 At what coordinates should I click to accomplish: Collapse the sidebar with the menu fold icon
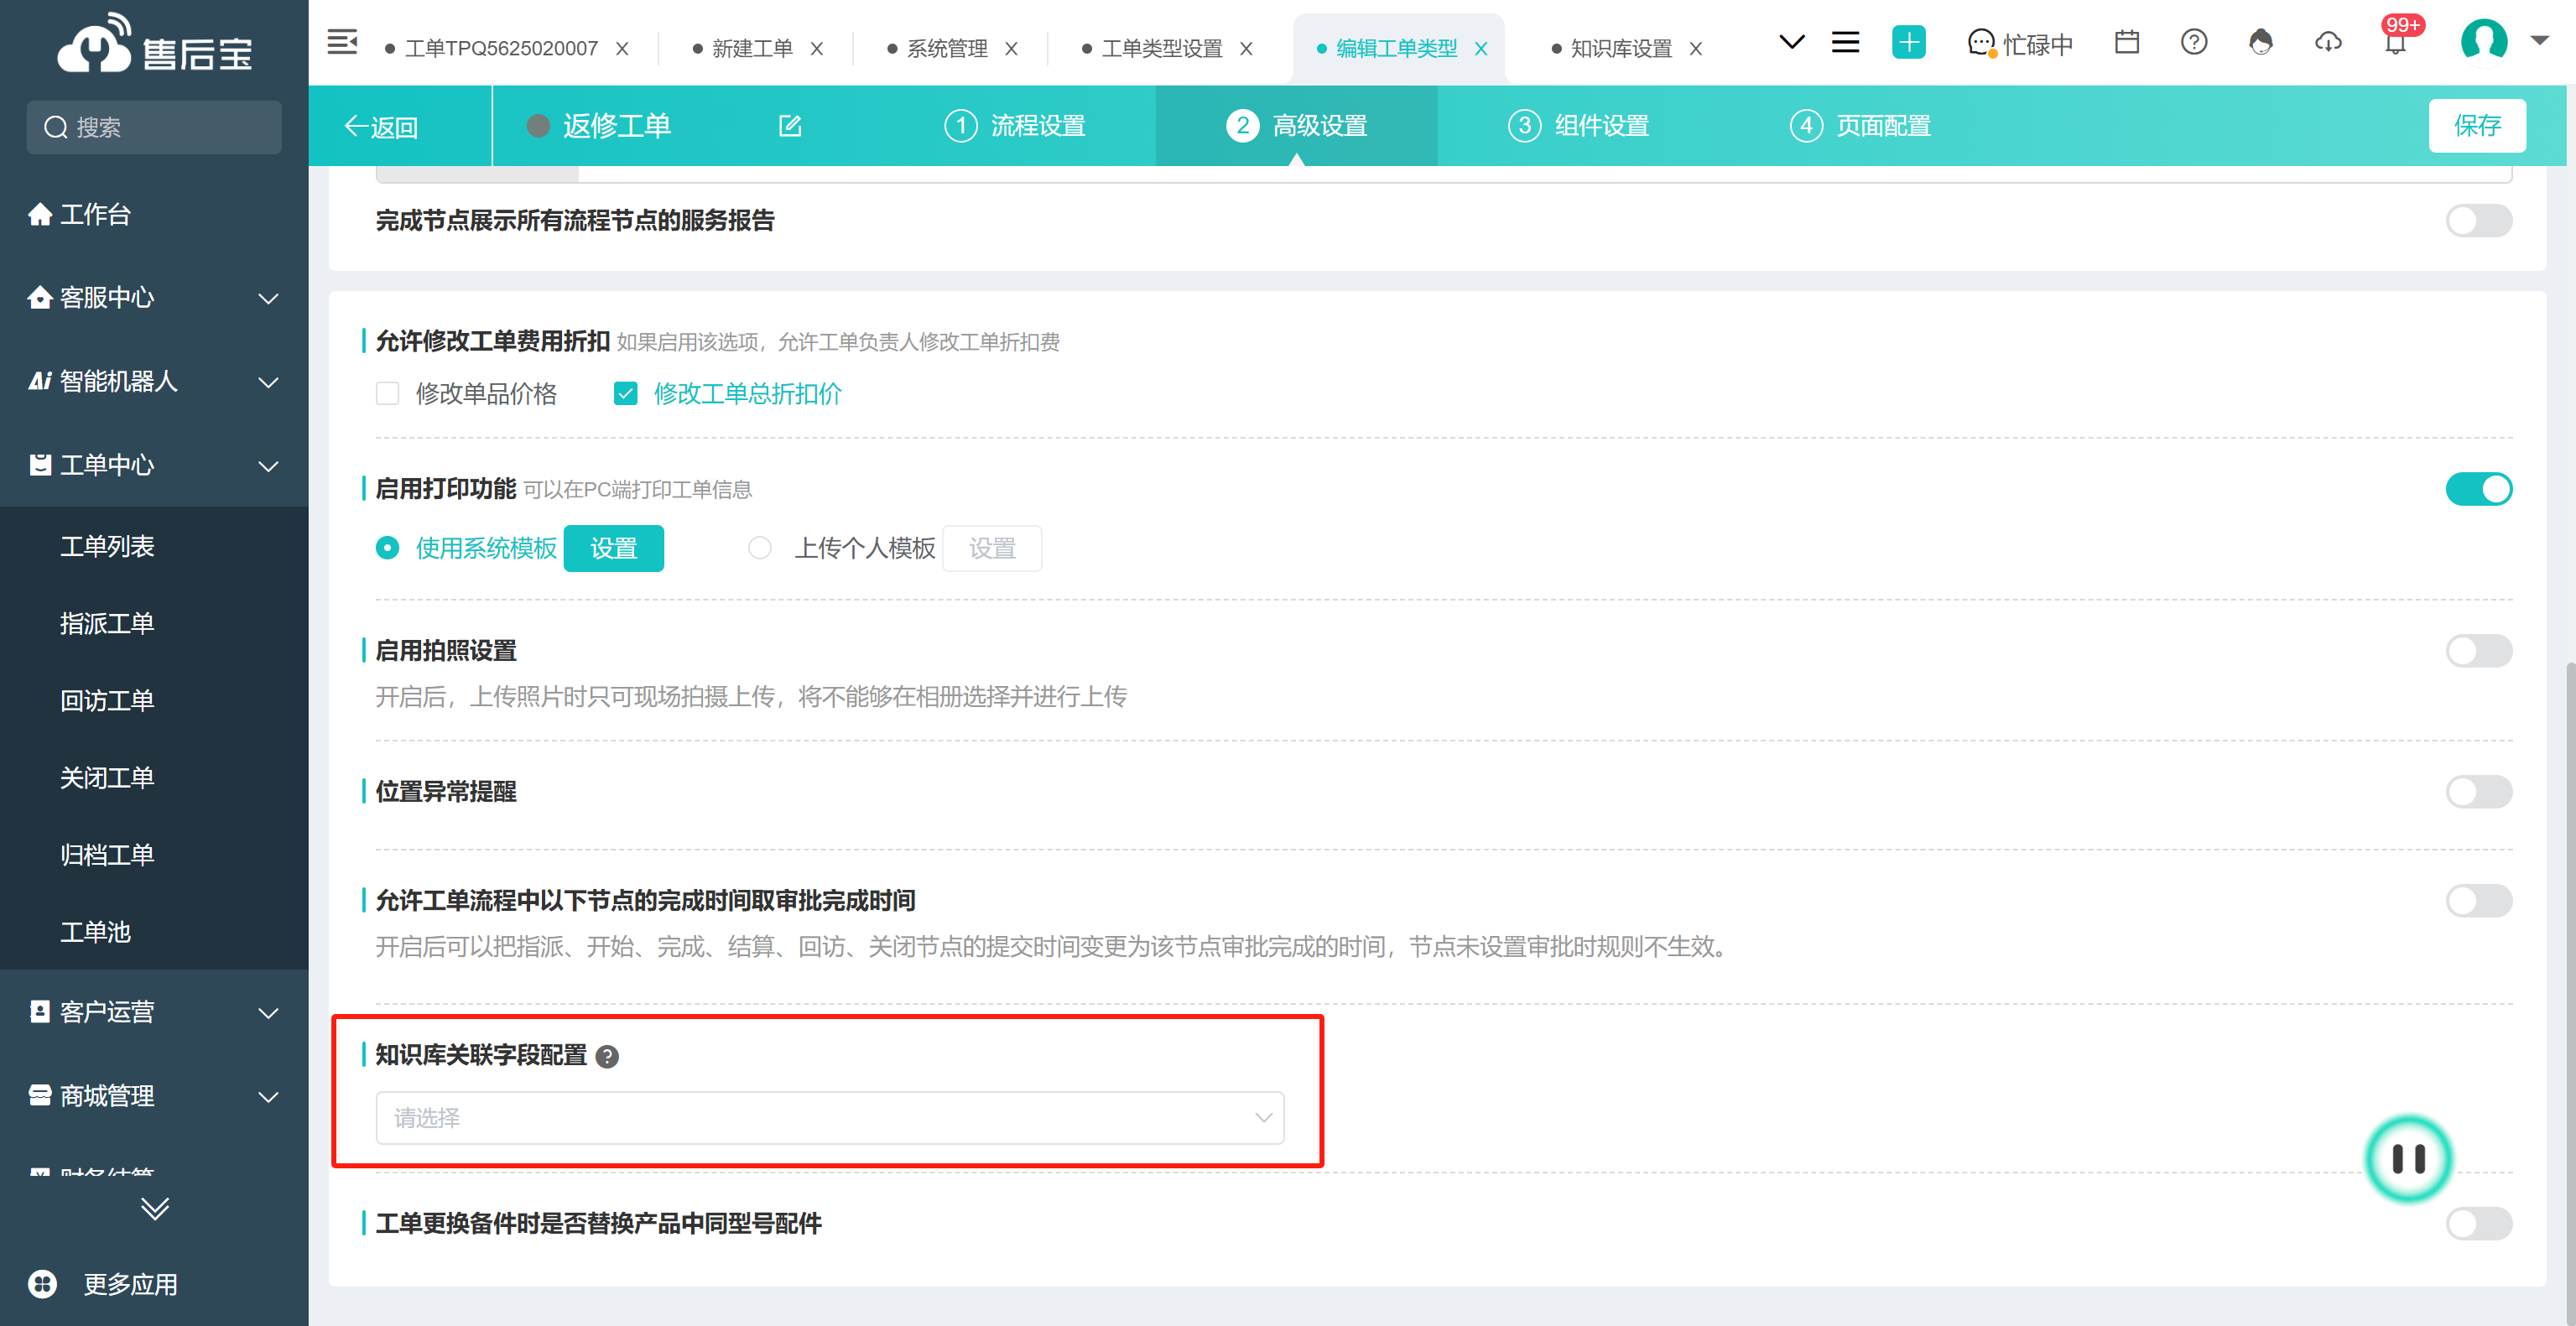342,42
